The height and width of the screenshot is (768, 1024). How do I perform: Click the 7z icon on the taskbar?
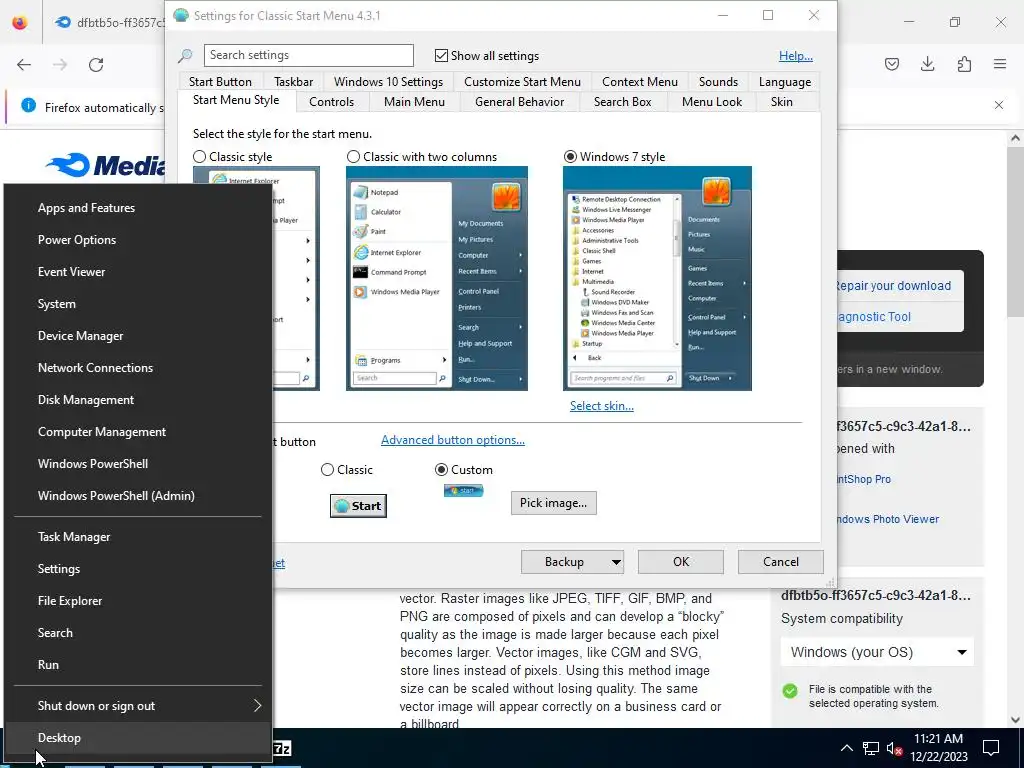pos(281,748)
